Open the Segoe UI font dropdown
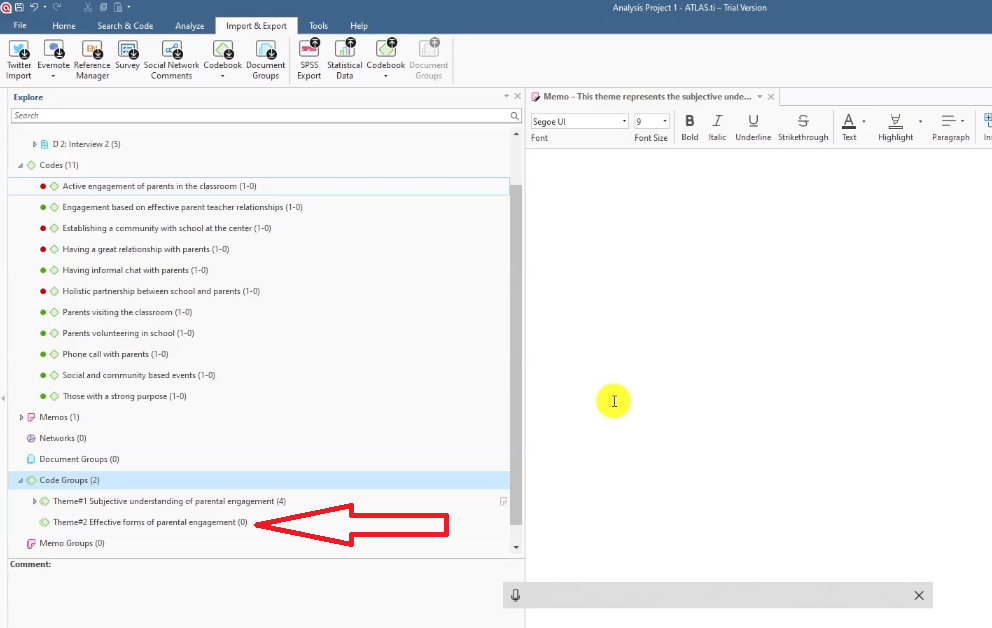The image size is (992, 628). [625, 121]
